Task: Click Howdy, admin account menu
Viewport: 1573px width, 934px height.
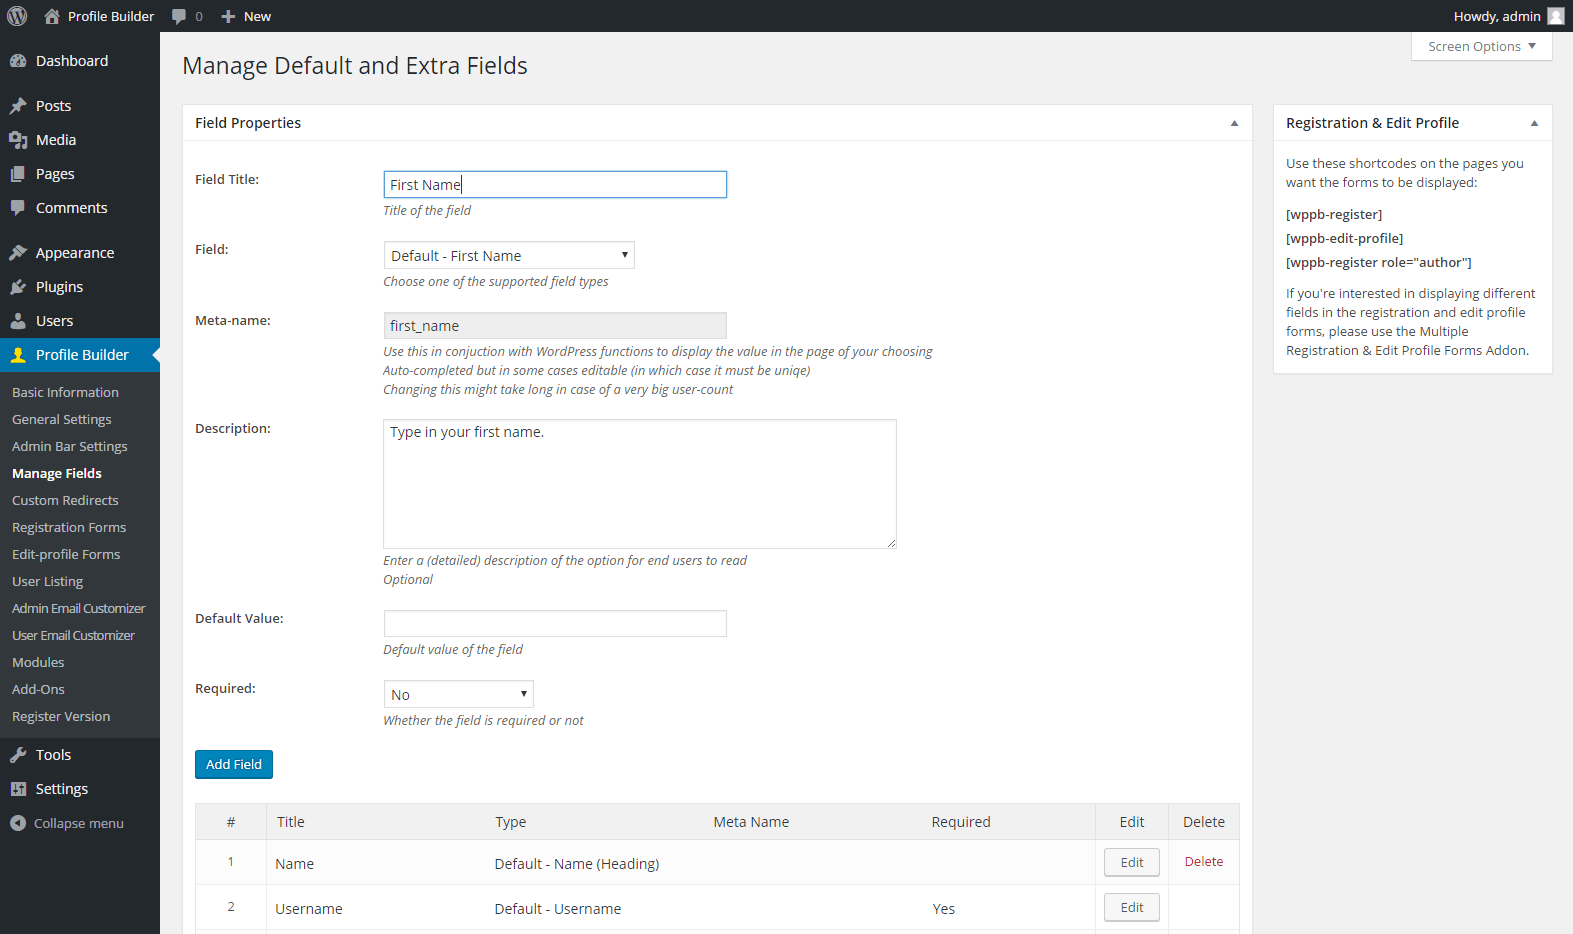Action: (x=1508, y=16)
